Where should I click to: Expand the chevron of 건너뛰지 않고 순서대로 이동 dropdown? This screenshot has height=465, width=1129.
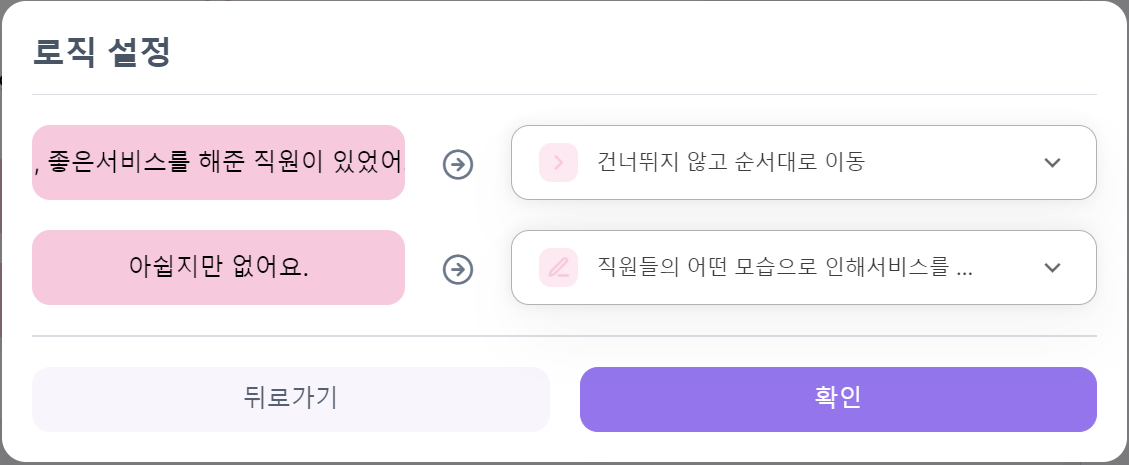tap(1052, 163)
